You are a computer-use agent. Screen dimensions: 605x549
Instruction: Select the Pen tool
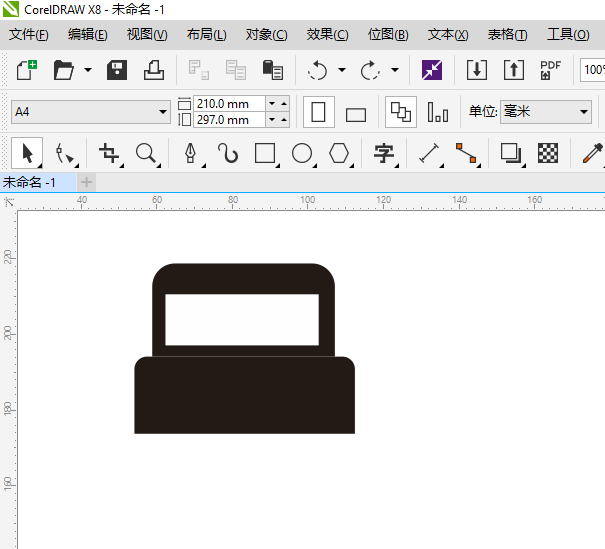(x=190, y=153)
